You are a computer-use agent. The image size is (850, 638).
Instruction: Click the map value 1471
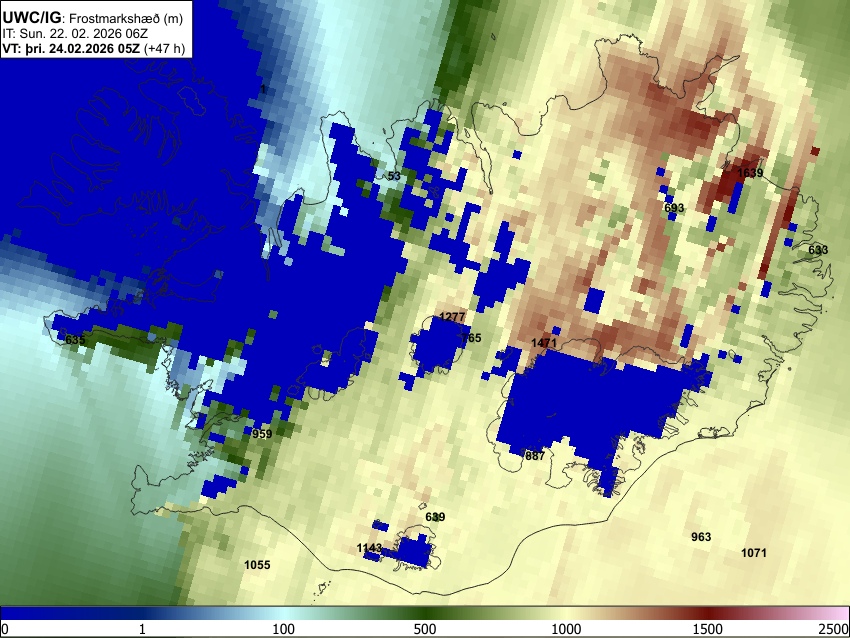click(544, 343)
